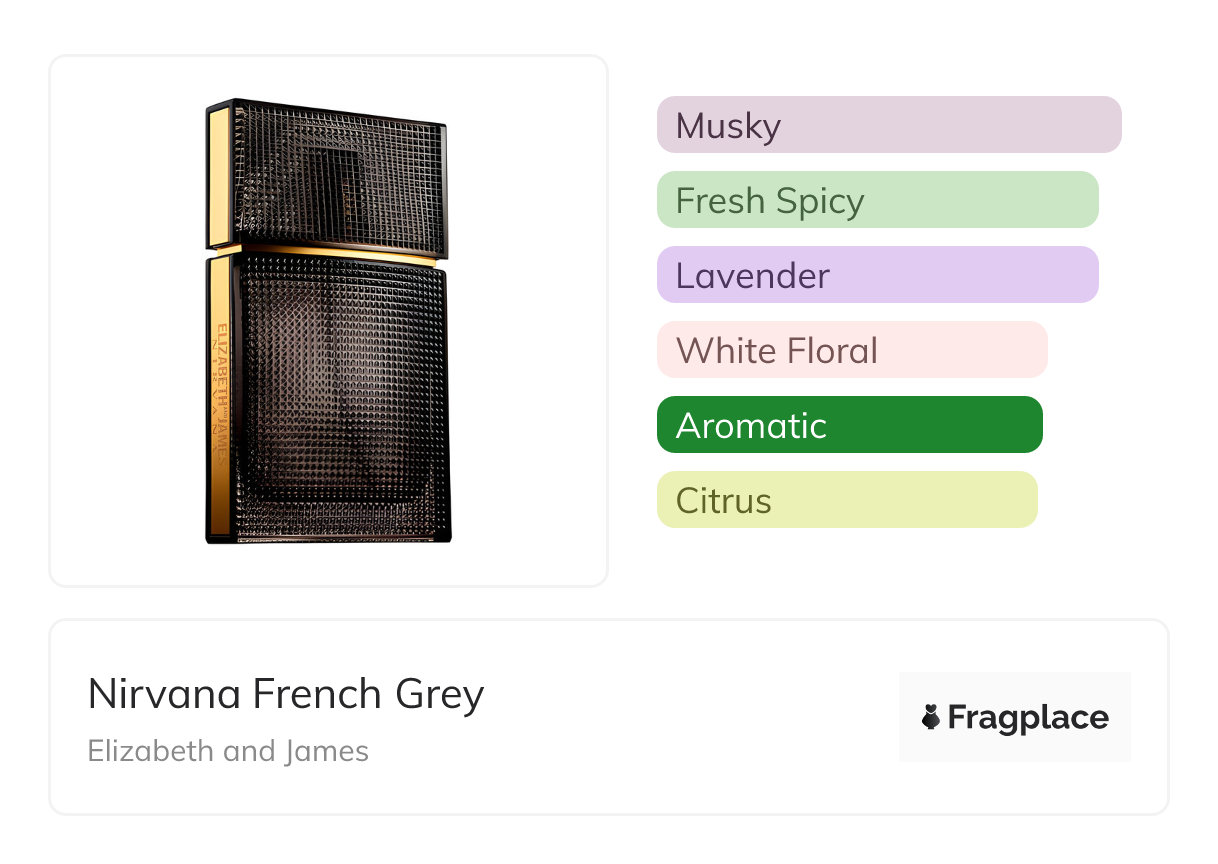Click the perfume bottle's textured cap

coord(340,175)
